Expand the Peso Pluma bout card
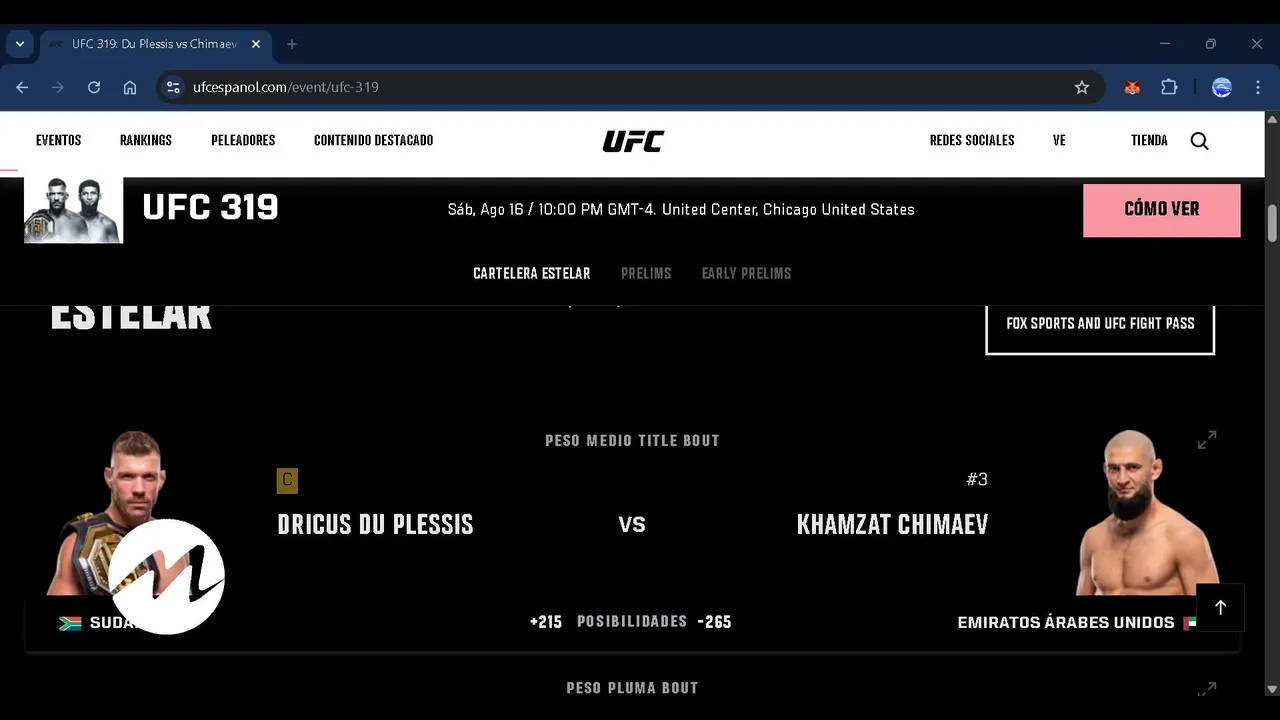Screen dimensions: 1280x720 click(1207, 688)
